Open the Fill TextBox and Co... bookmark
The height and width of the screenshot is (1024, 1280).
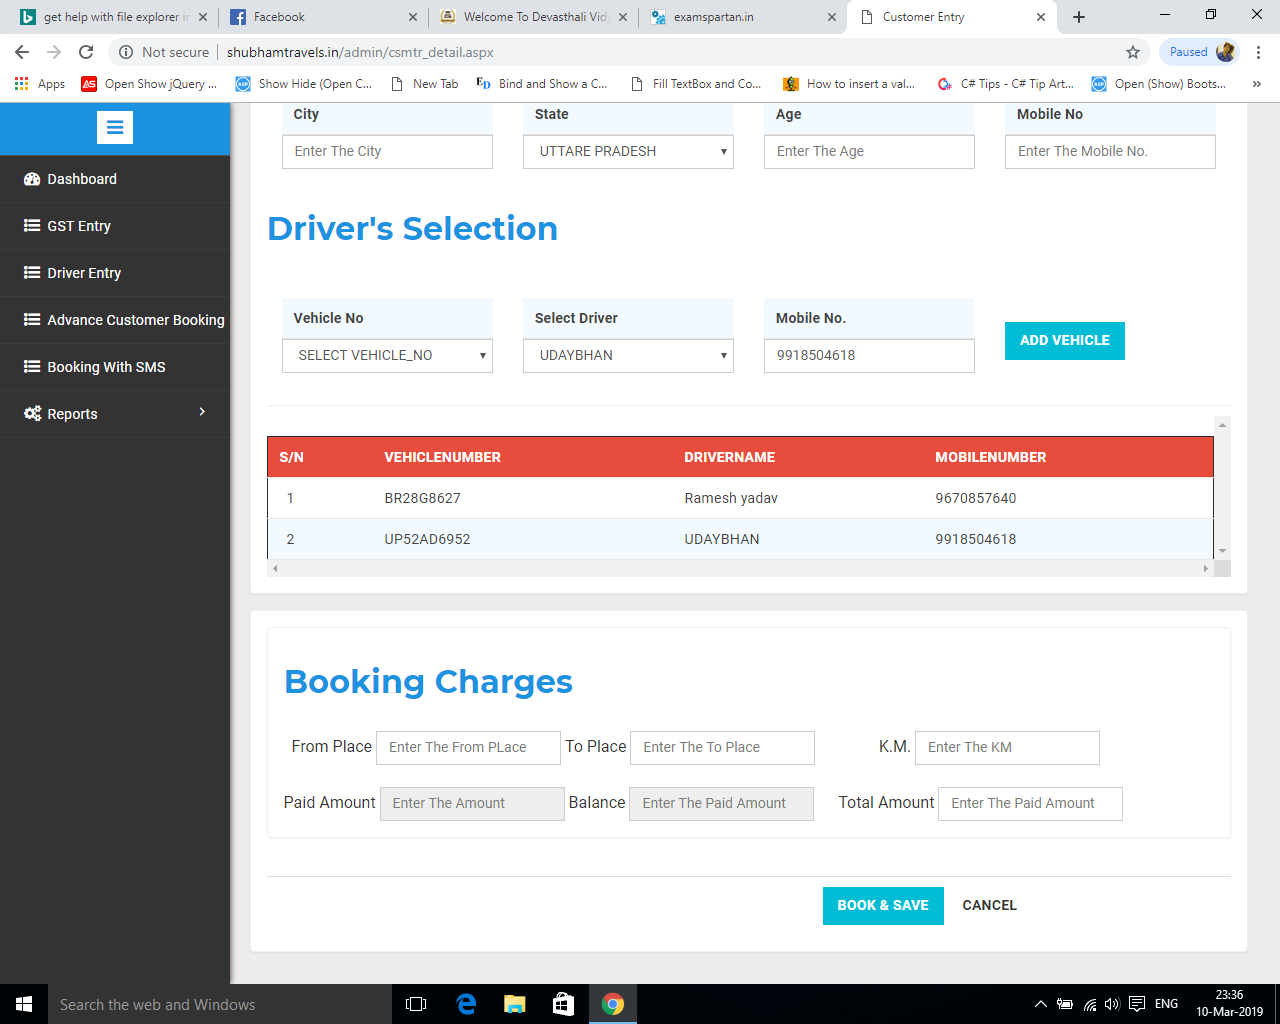695,84
